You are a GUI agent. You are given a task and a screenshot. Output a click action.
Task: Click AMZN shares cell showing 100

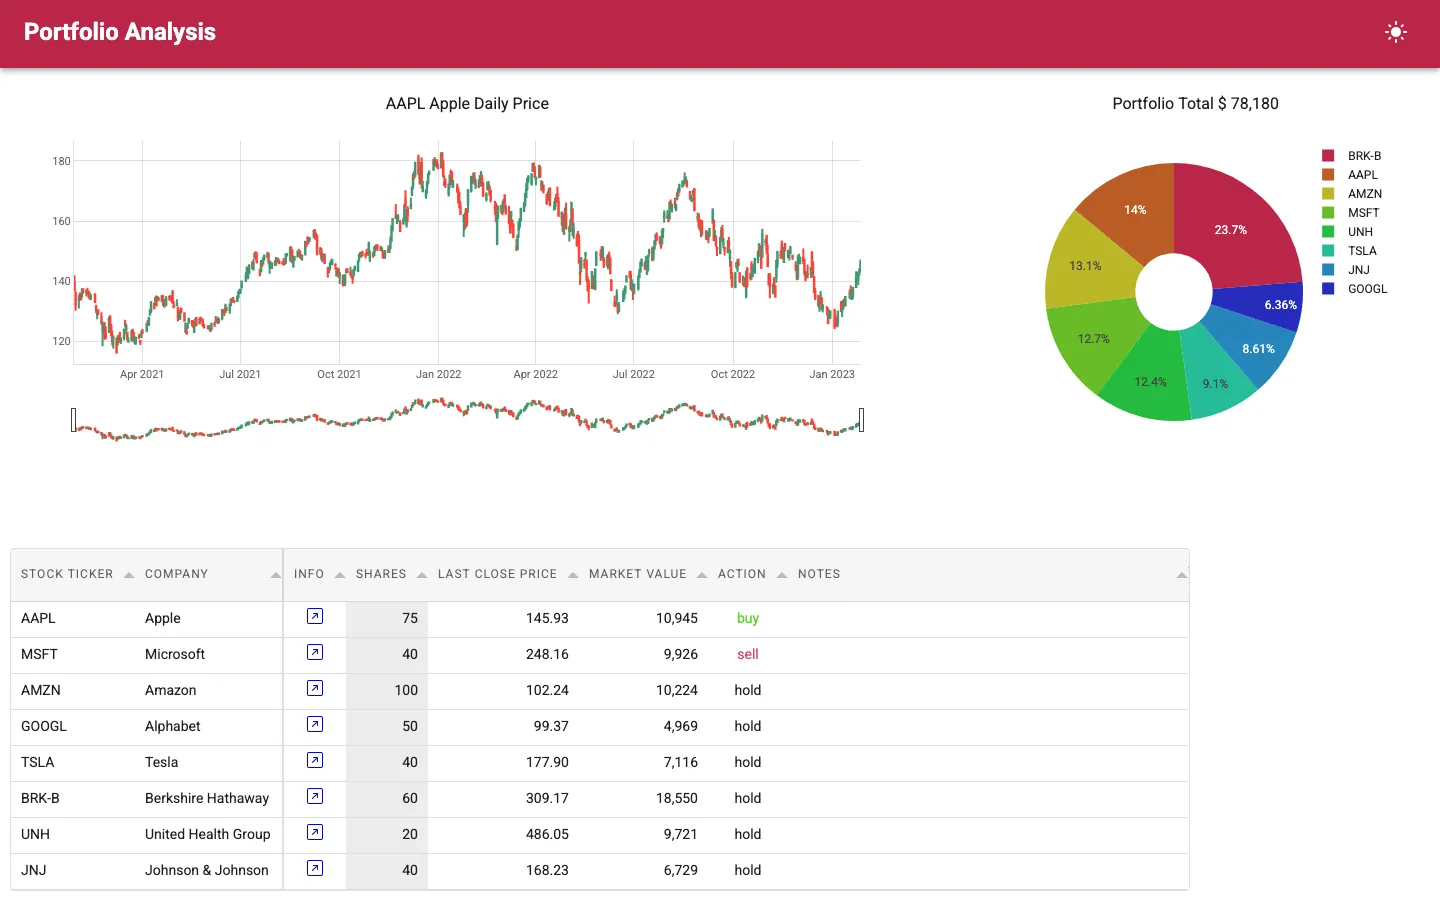click(387, 690)
